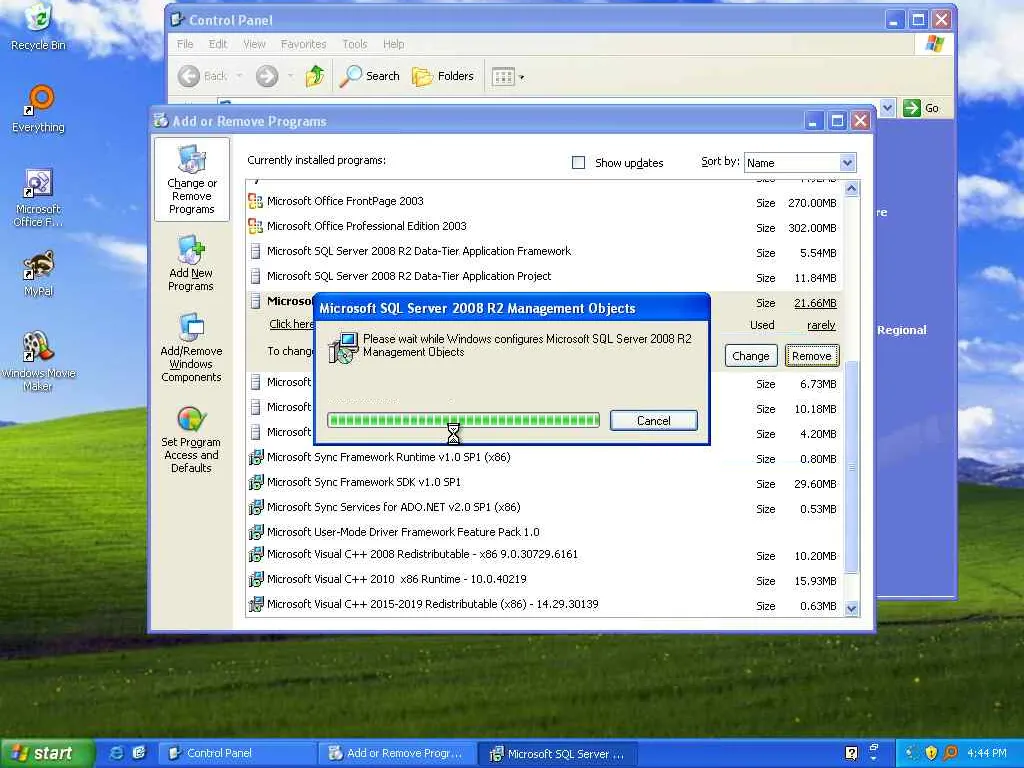Select Visual C++ 2008 Redistributable entry
The height and width of the screenshot is (768, 1024).
tap(544, 554)
